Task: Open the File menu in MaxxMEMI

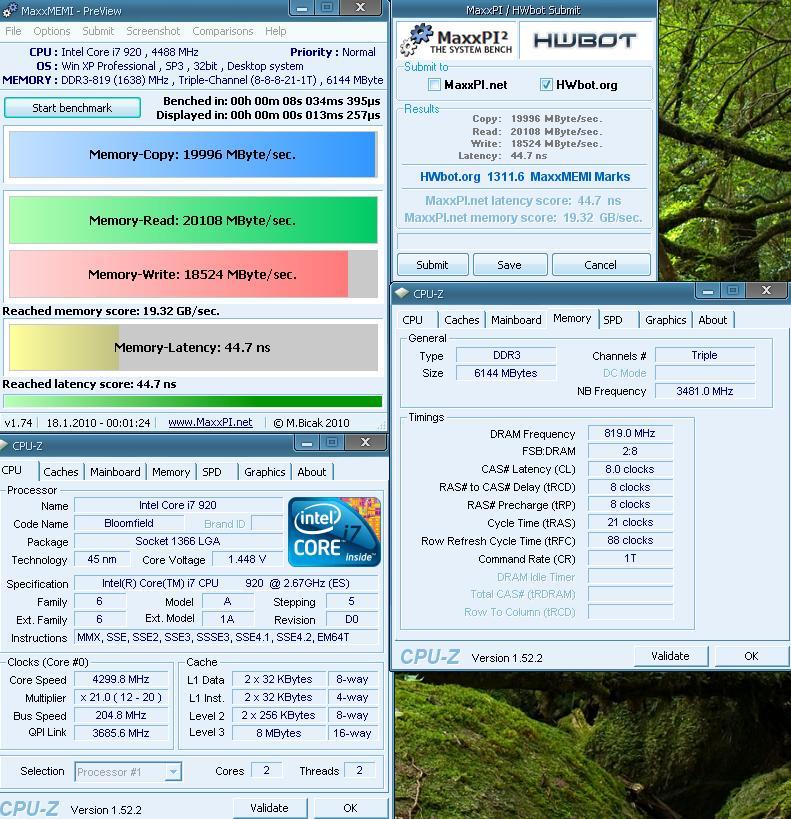Action: [13, 31]
